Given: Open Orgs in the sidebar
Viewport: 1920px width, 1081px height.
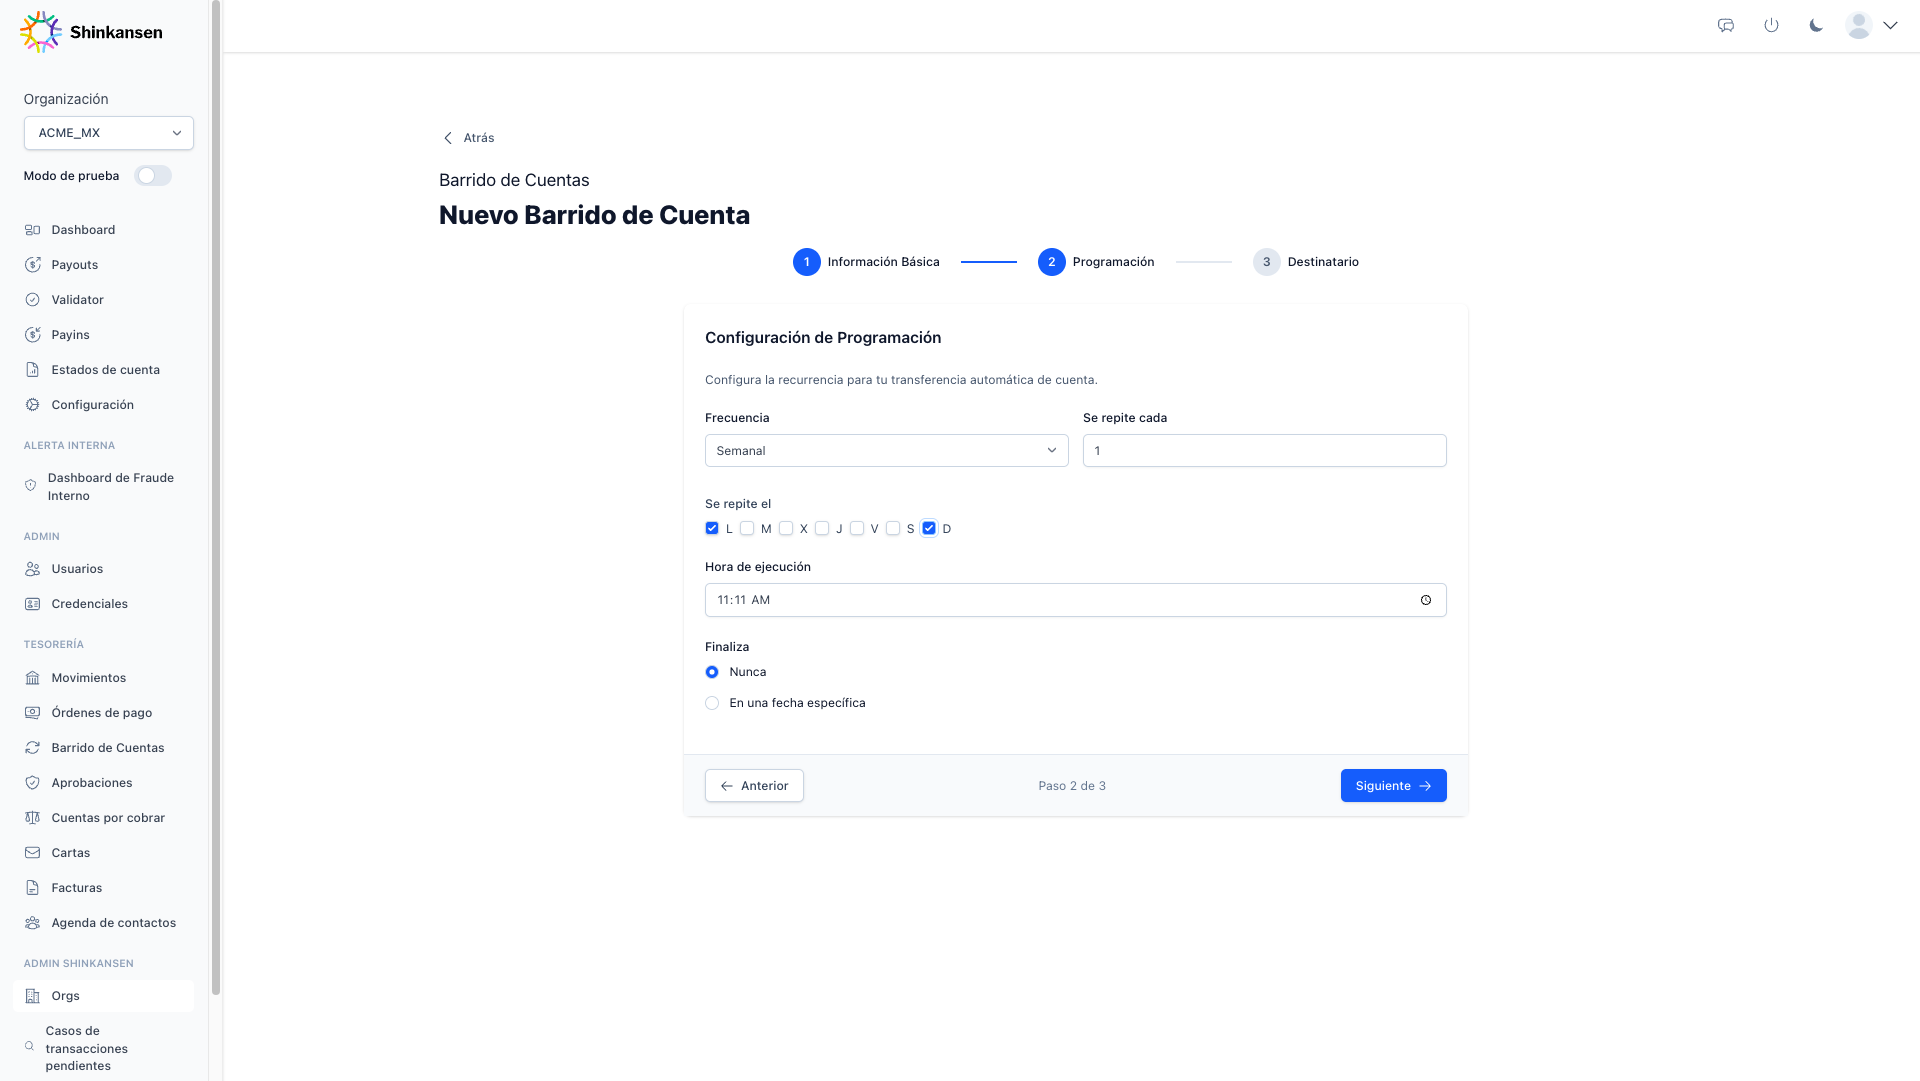Looking at the screenshot, I should coord(103,996).
